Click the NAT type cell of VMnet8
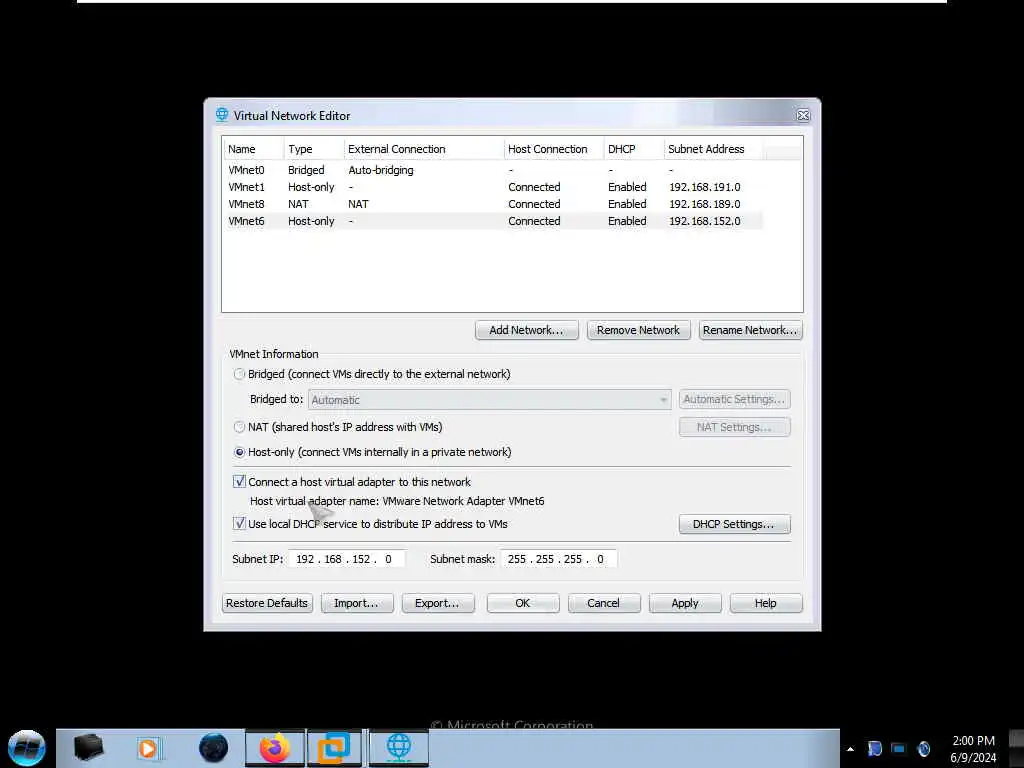Screen dimensions: 1024x768 tap(298, 204)
